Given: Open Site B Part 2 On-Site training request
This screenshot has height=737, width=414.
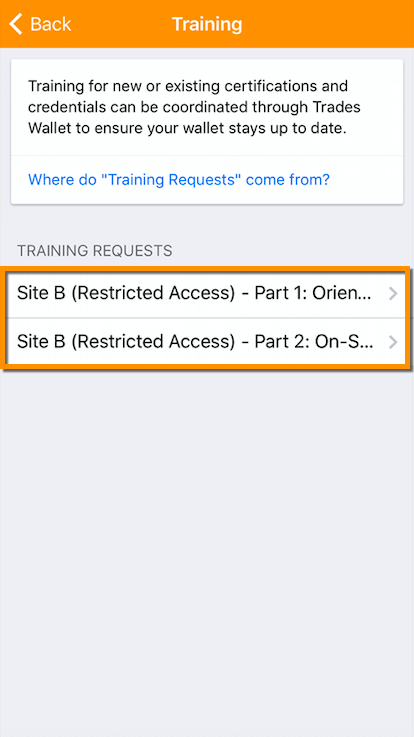Looking at the screenshot, I should (207, 342).
